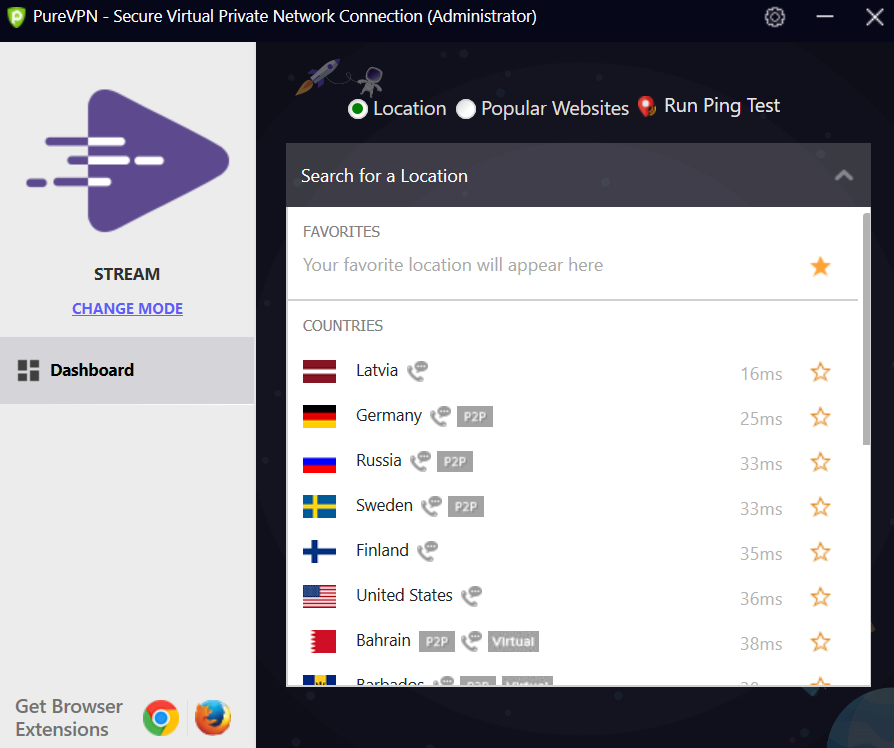Click the Virtual badge next to Bahrain
The width and height of the screenshot is (894, 748).
click(x=513, y=642)
